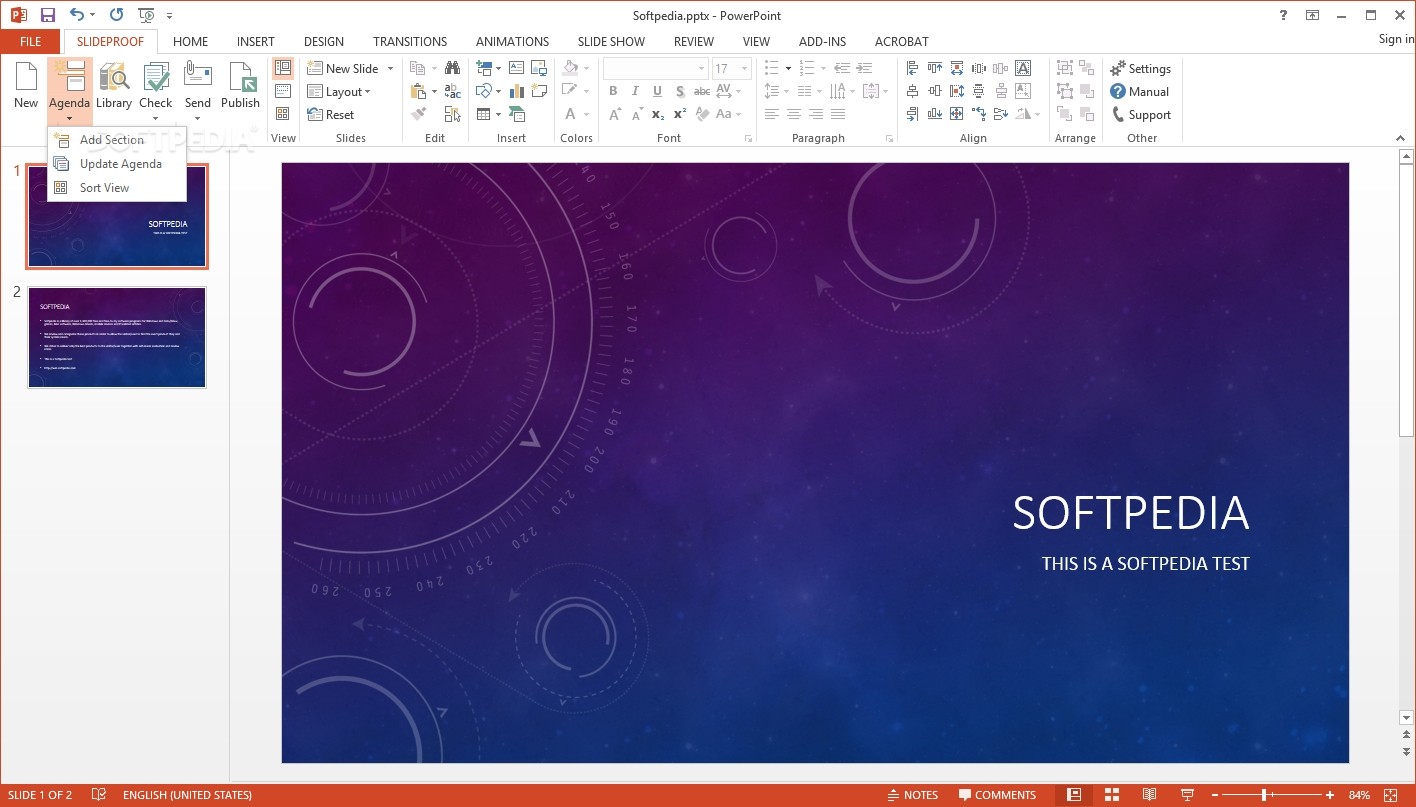Switch to the TRANSITIONS tab
This screenshot has width=1416, height=807.
click(410, 41)
